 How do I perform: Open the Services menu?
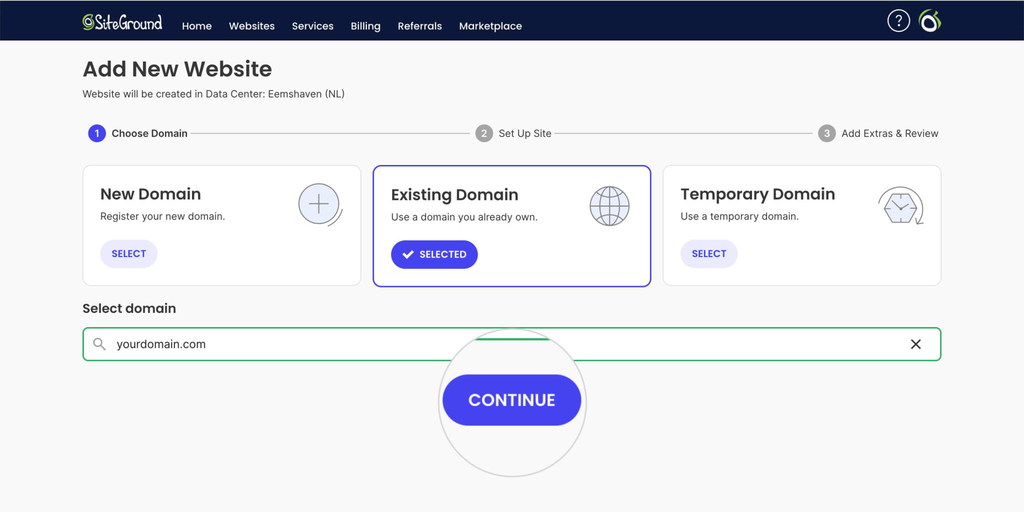tap(312, 26)
